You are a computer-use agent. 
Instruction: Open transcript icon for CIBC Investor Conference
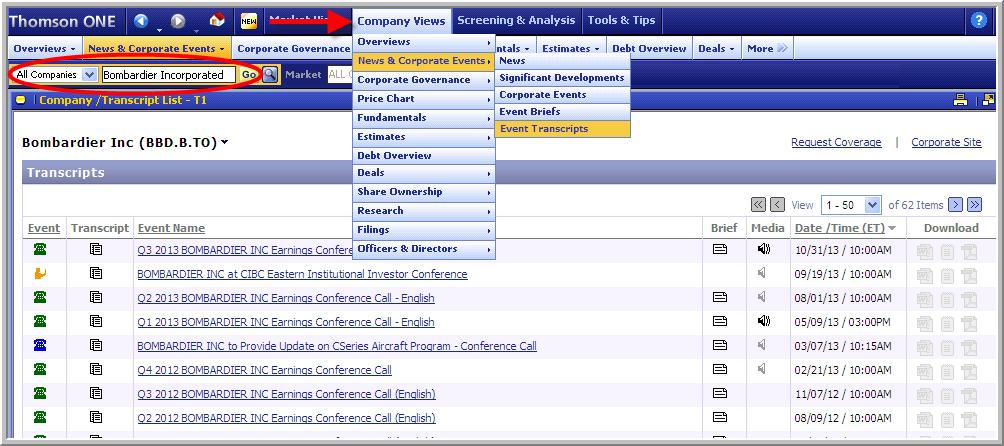[96, 273]
